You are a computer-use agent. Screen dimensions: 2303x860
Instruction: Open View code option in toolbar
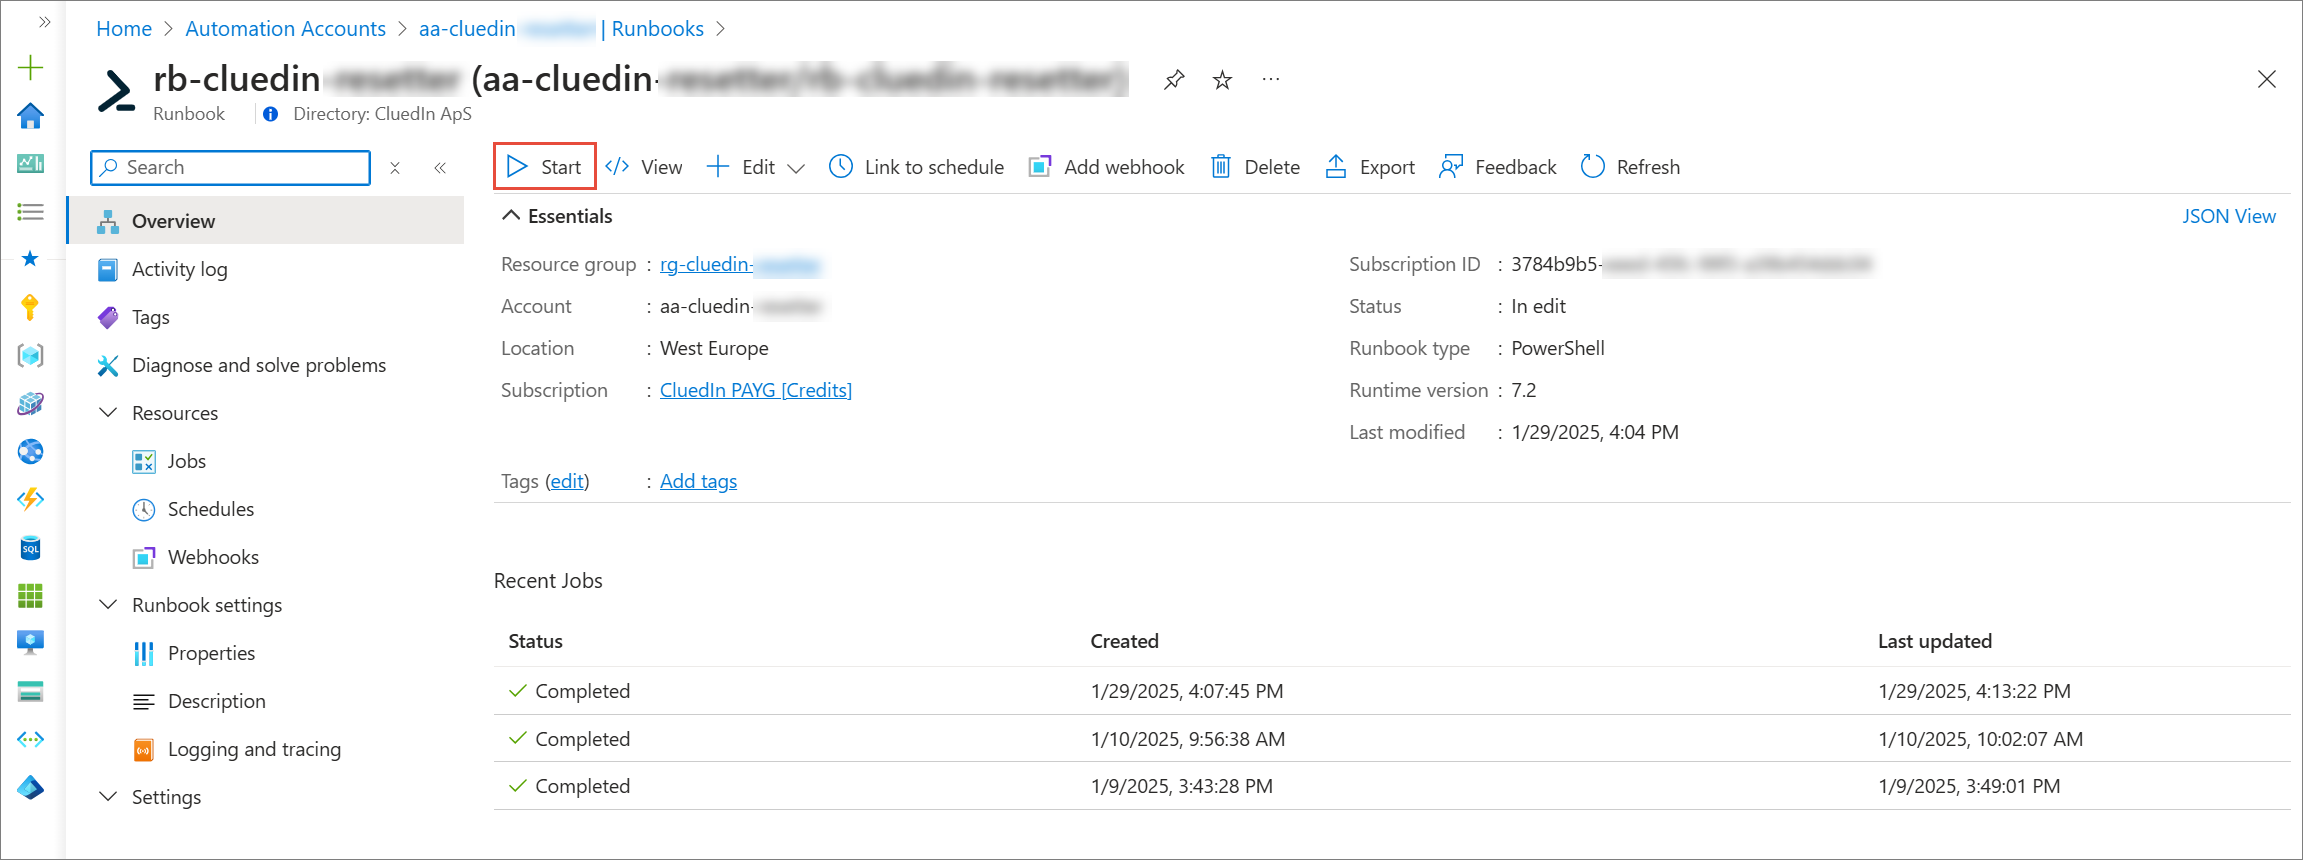pyautogui.click(x=644, y=167)
